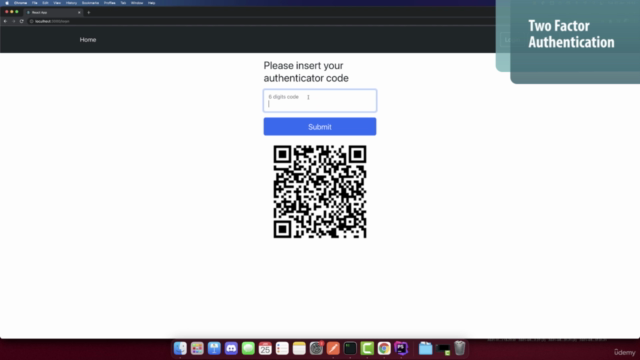This screenshot has width=640, height=360.
Task: Open Notes from the dock
Action: point(299,348)
